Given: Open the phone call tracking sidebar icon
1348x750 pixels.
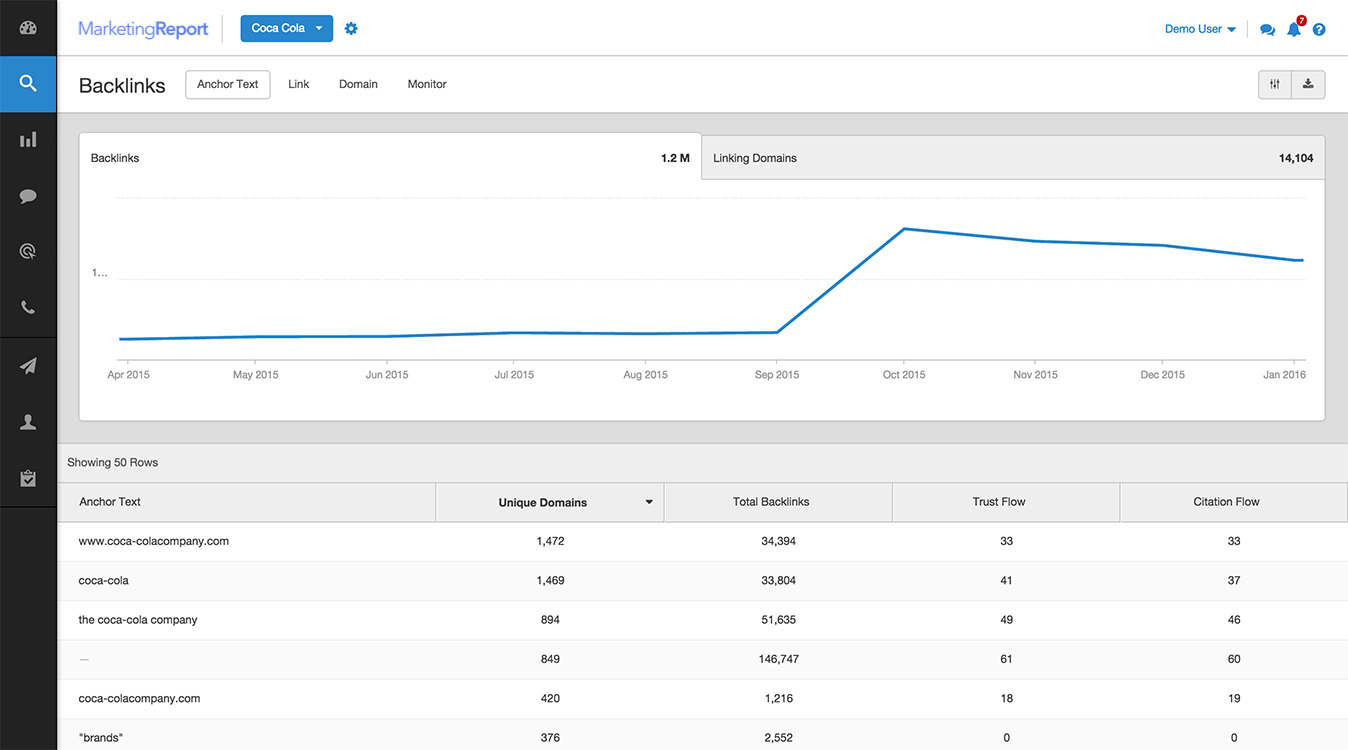Looking at the screenshot, I should (x=28, y=307).
